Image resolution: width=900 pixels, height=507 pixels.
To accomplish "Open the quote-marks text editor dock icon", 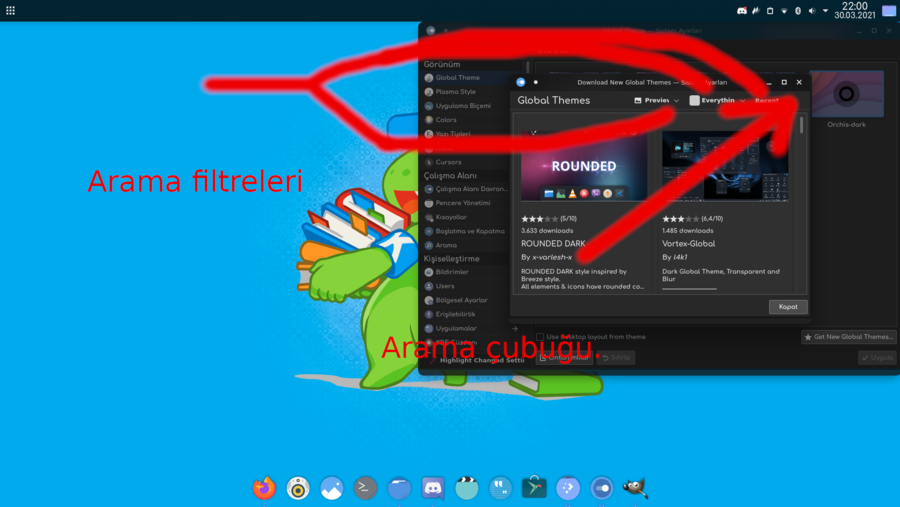I will (501, 488).
